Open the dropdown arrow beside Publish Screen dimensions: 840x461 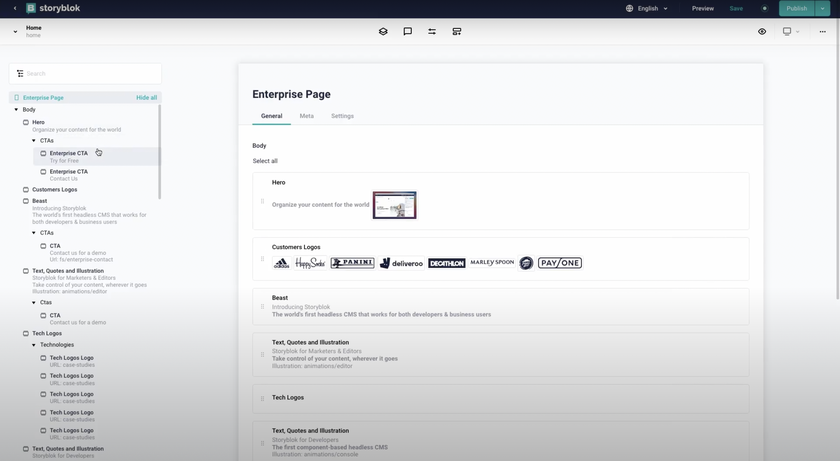pos(822,8)
